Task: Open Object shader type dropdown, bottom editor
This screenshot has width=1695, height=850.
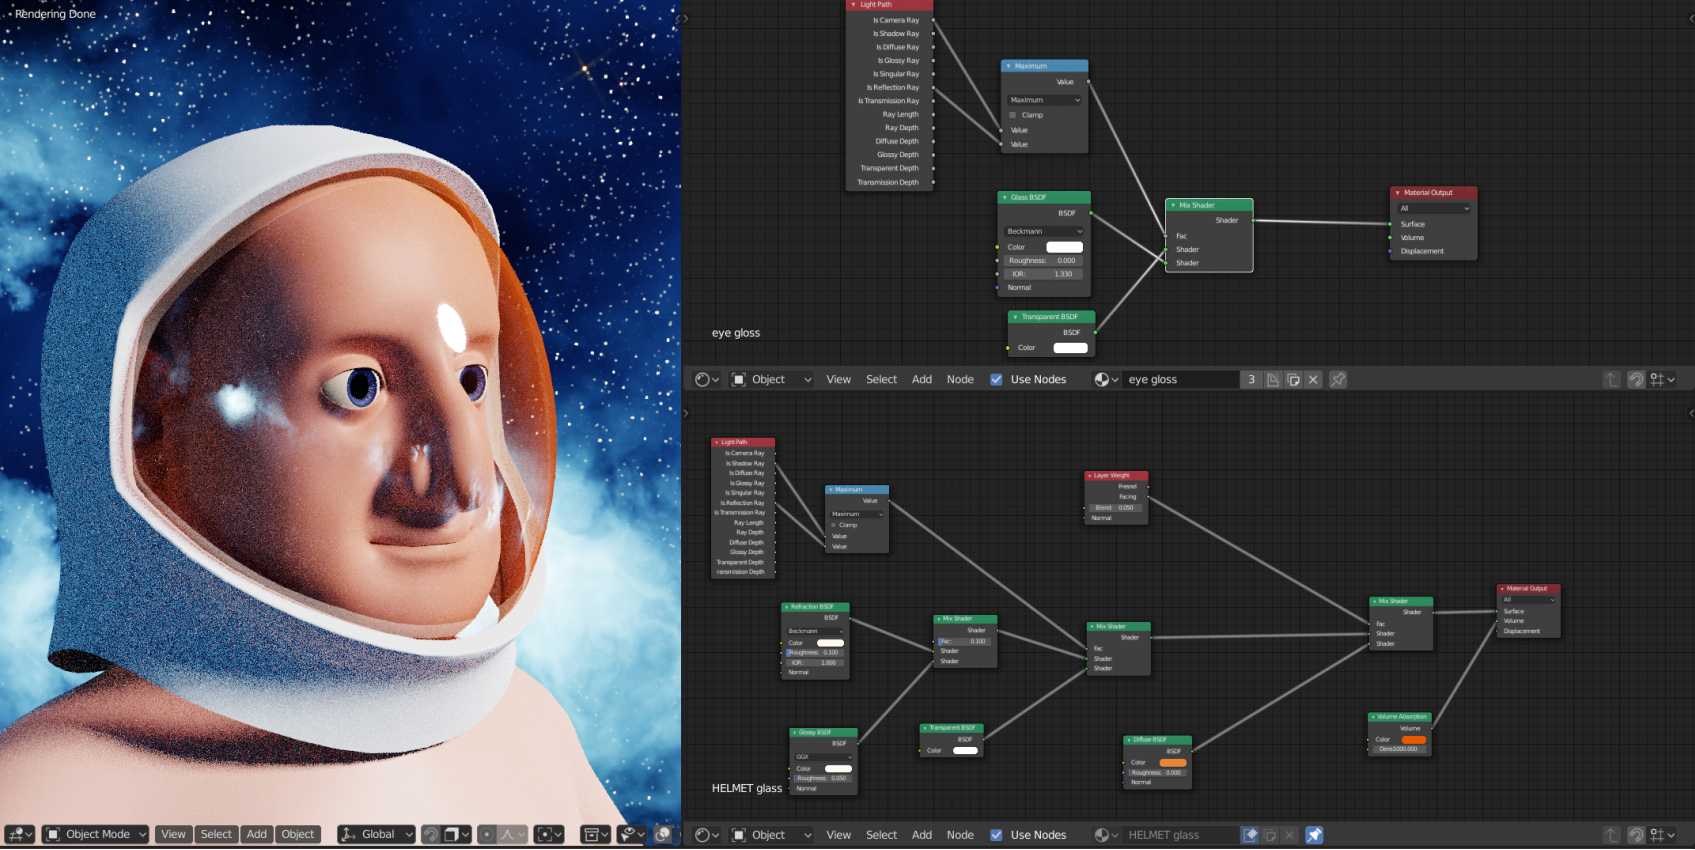Action: point(771,835)
